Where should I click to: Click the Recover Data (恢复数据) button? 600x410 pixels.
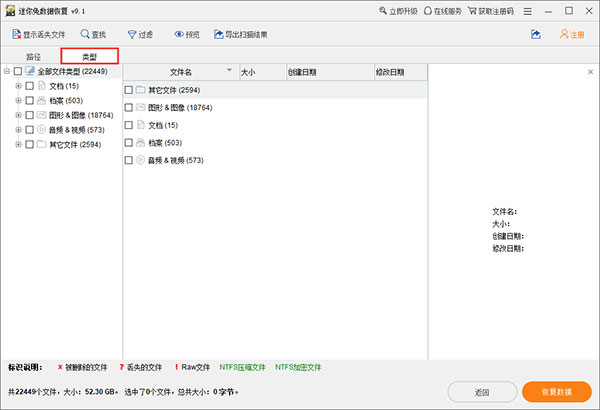pos(557,391)
